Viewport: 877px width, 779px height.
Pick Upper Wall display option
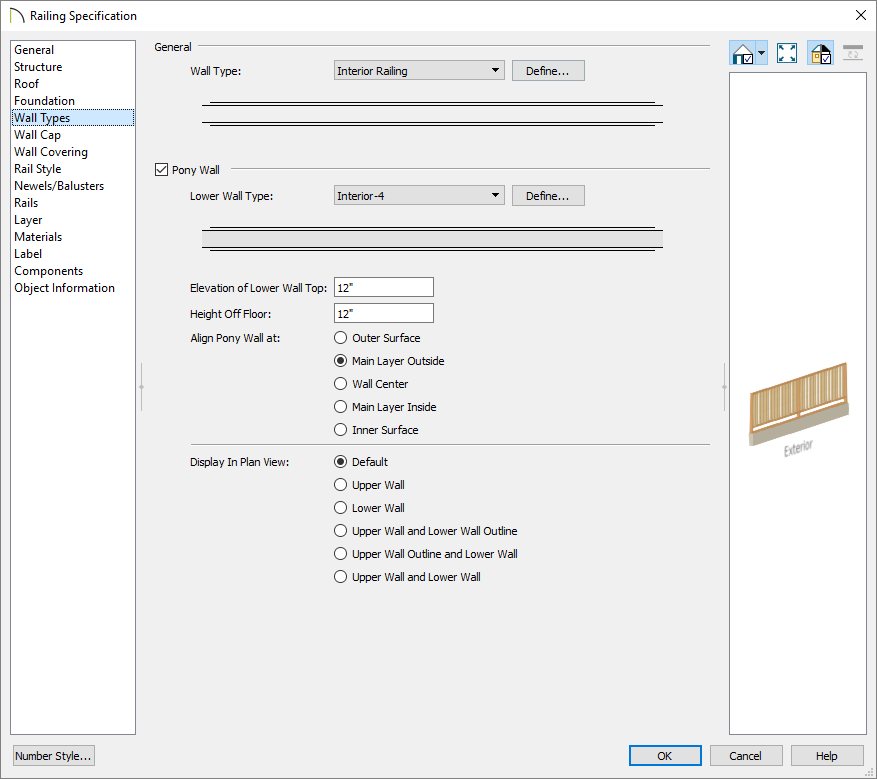click(x=341, y=484)
